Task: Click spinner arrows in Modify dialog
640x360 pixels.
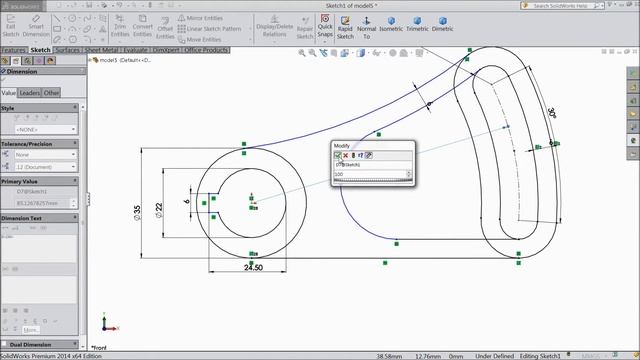Action: [x=409, y=174]
